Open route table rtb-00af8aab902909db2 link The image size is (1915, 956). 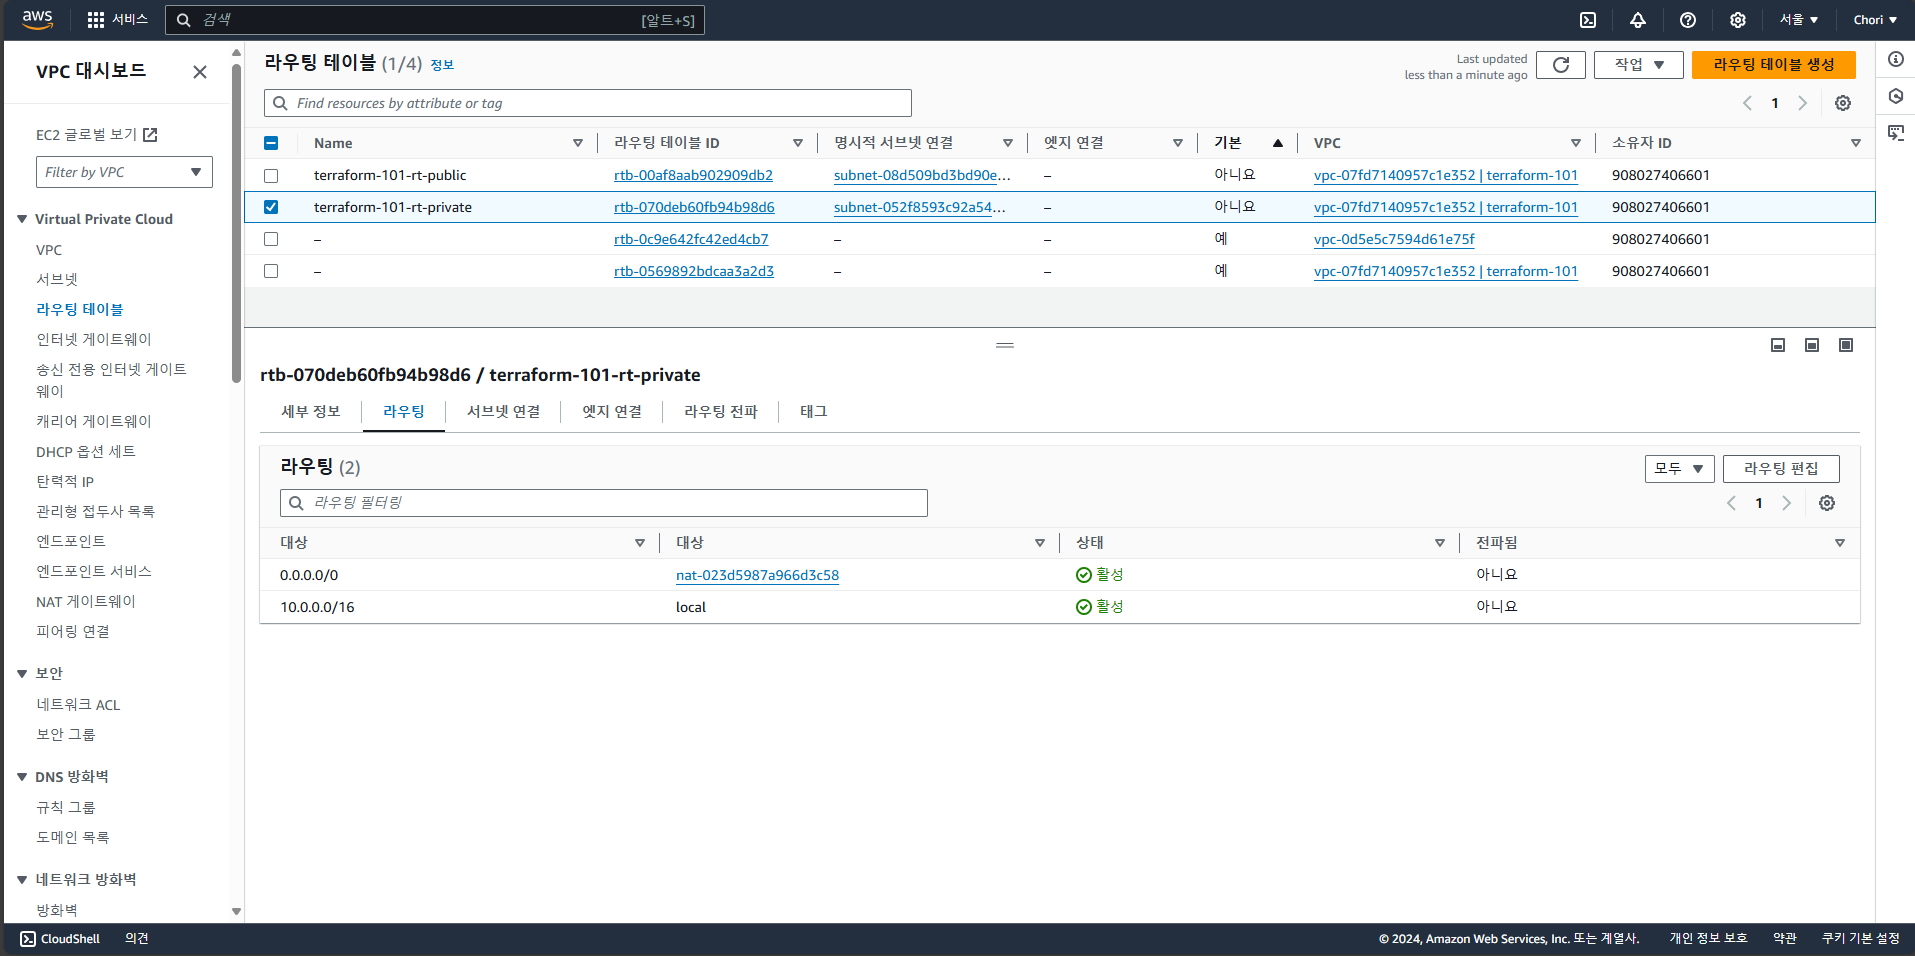pyautogui.click(x=693, y=175)
